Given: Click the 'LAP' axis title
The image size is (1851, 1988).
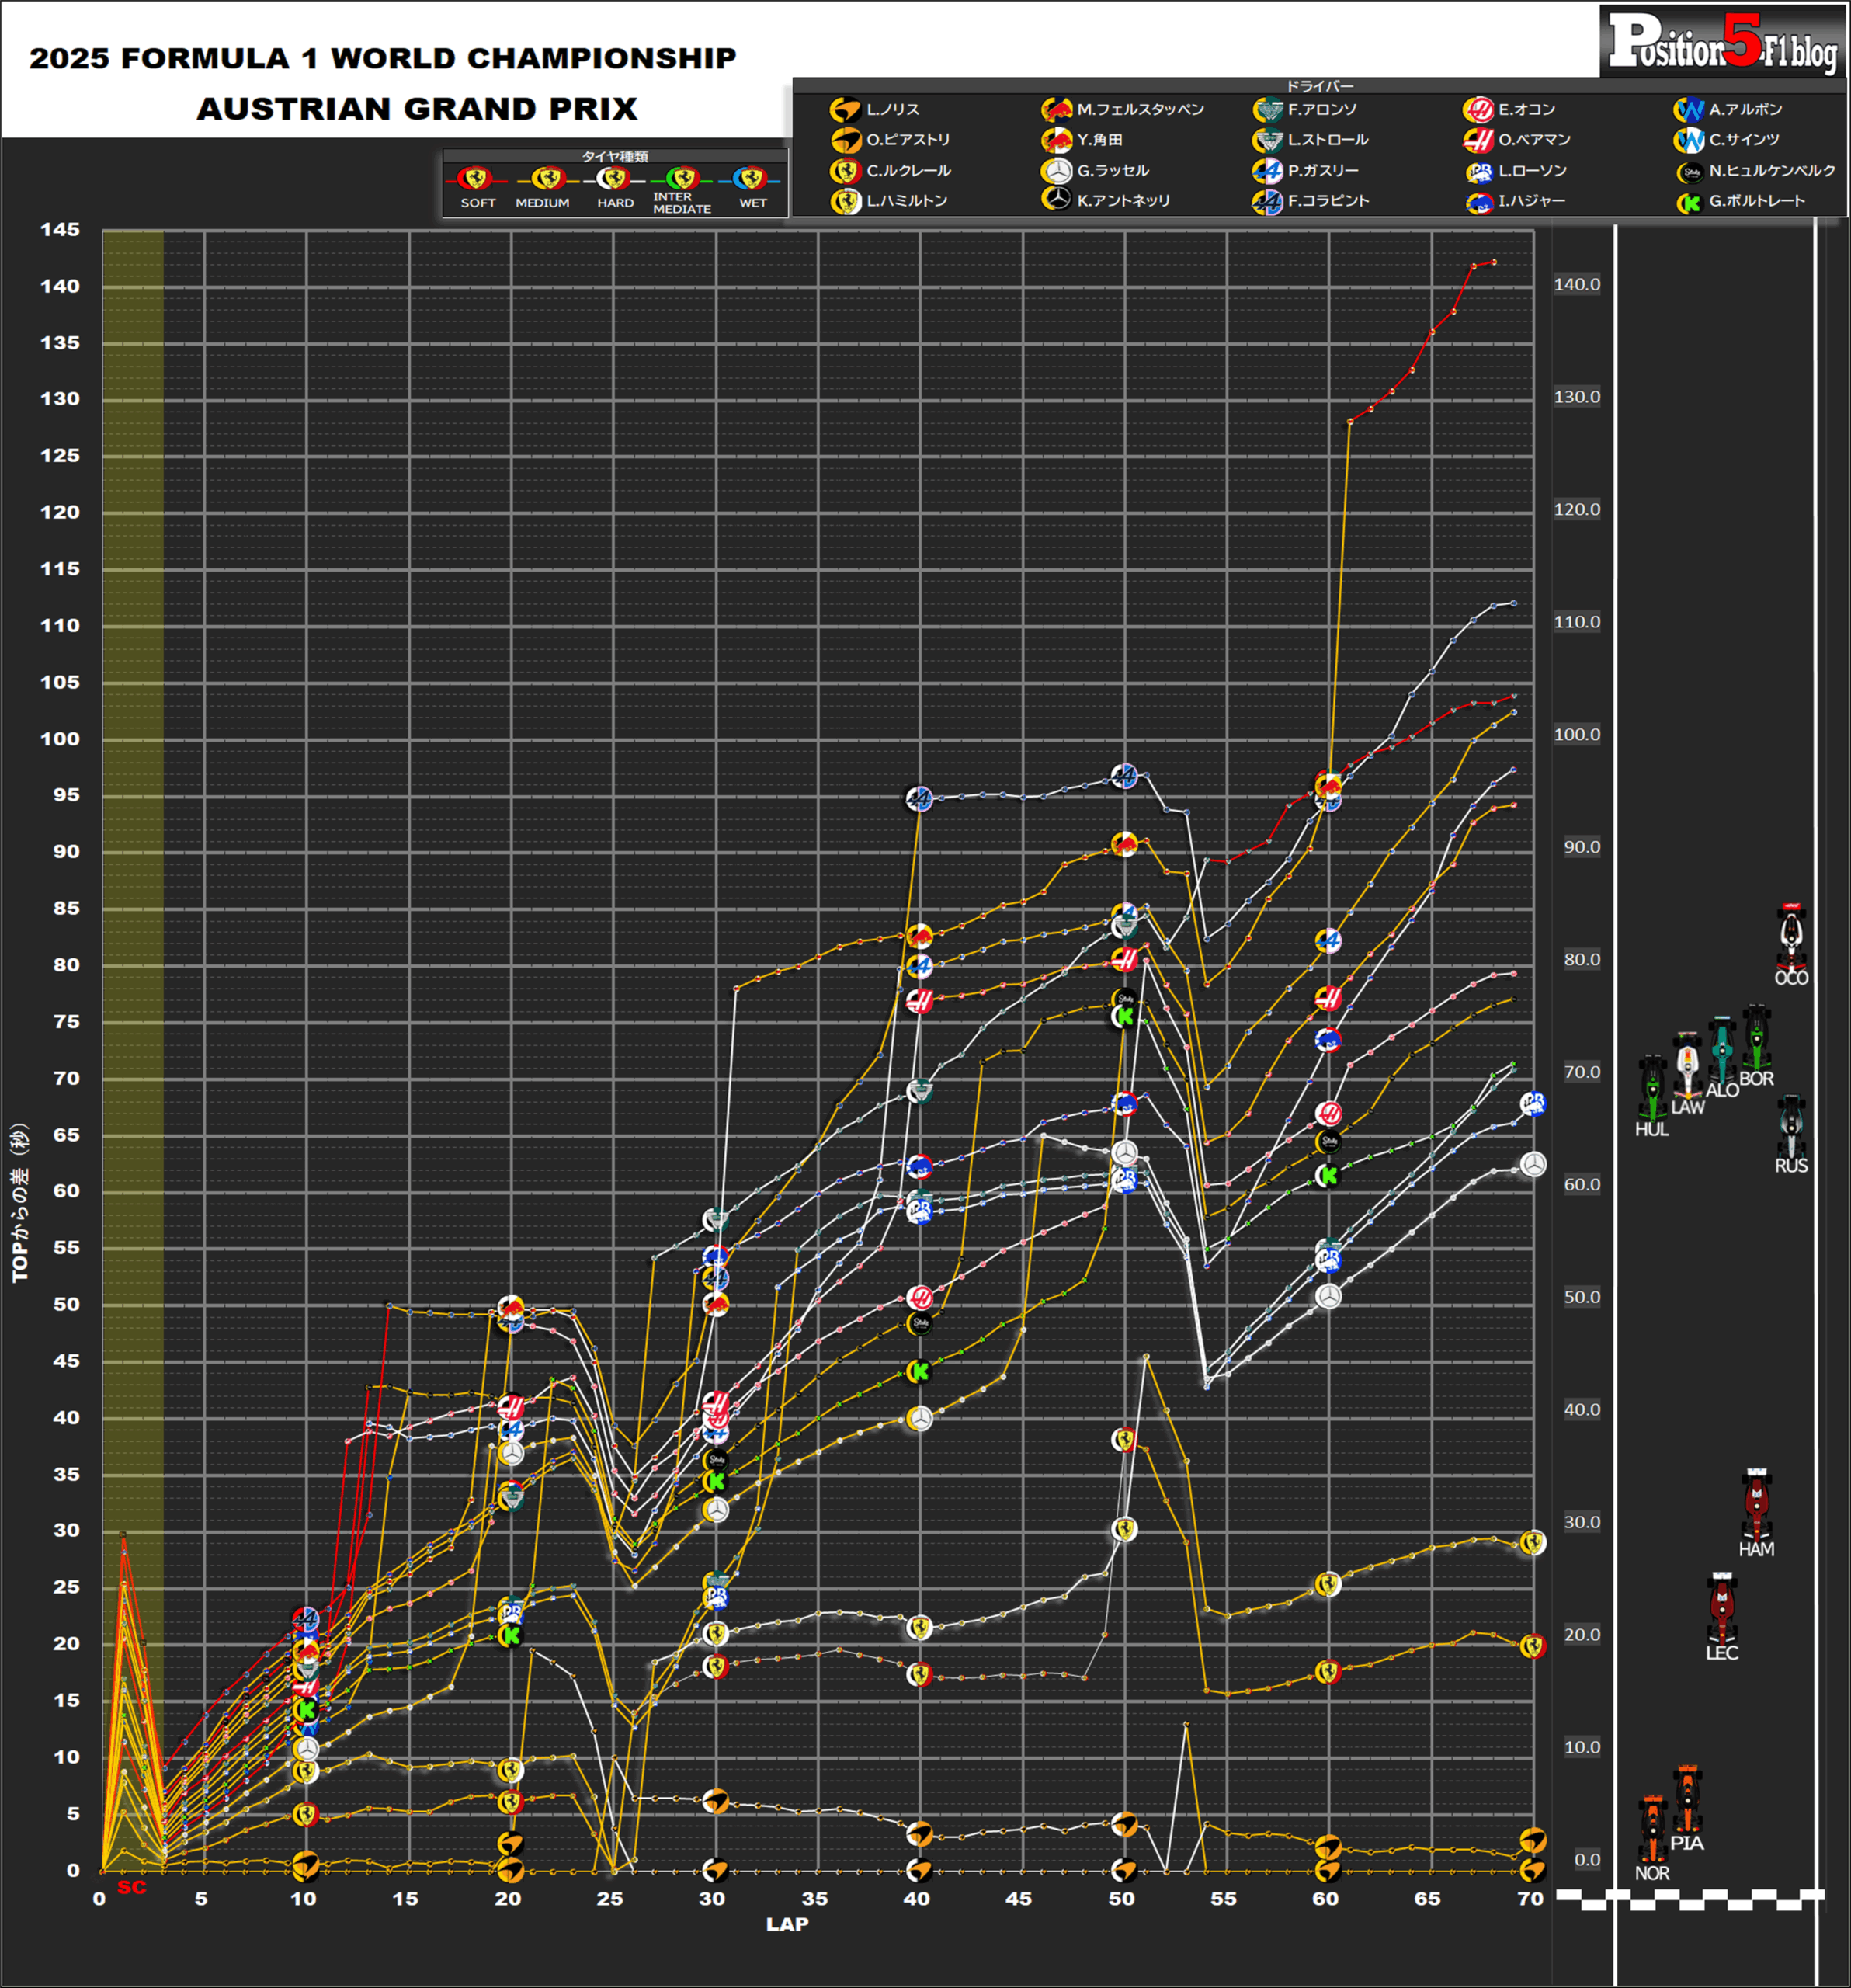Looking at the screenshot, I should pyautogui.click(x=787, y=1924).
